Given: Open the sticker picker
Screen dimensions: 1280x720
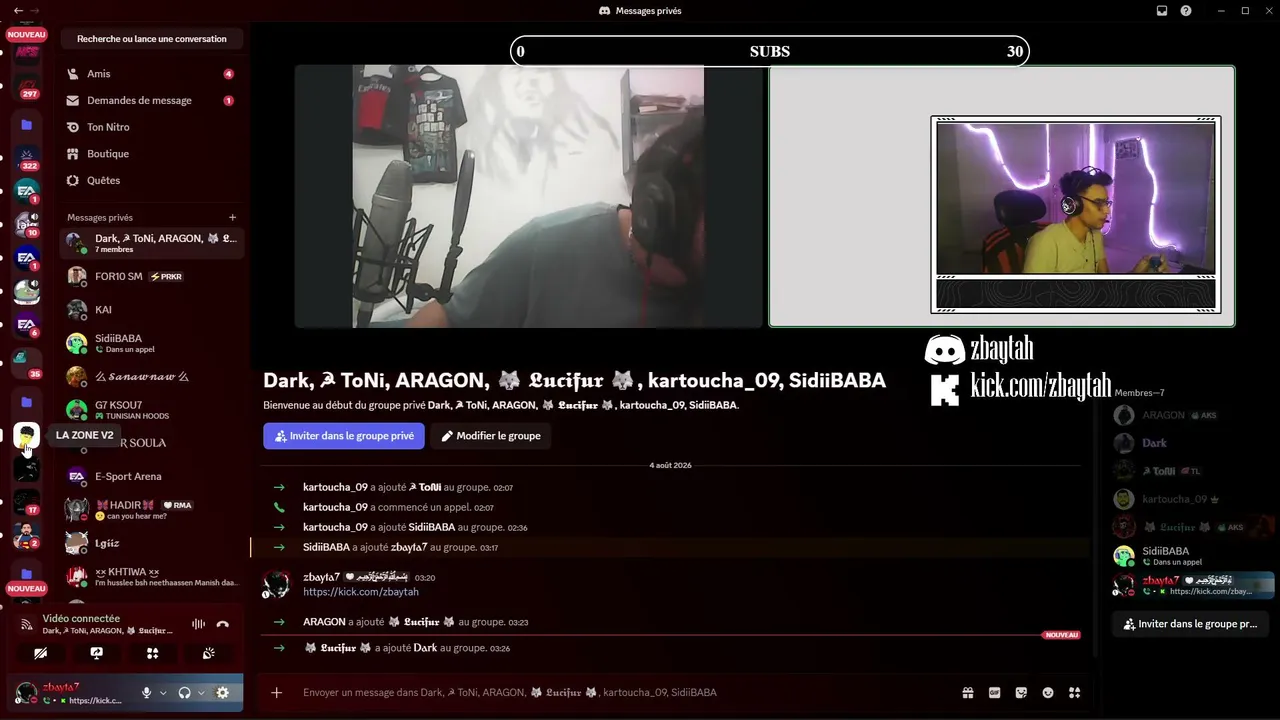Looking at the screenshot, I should 1021,692.
